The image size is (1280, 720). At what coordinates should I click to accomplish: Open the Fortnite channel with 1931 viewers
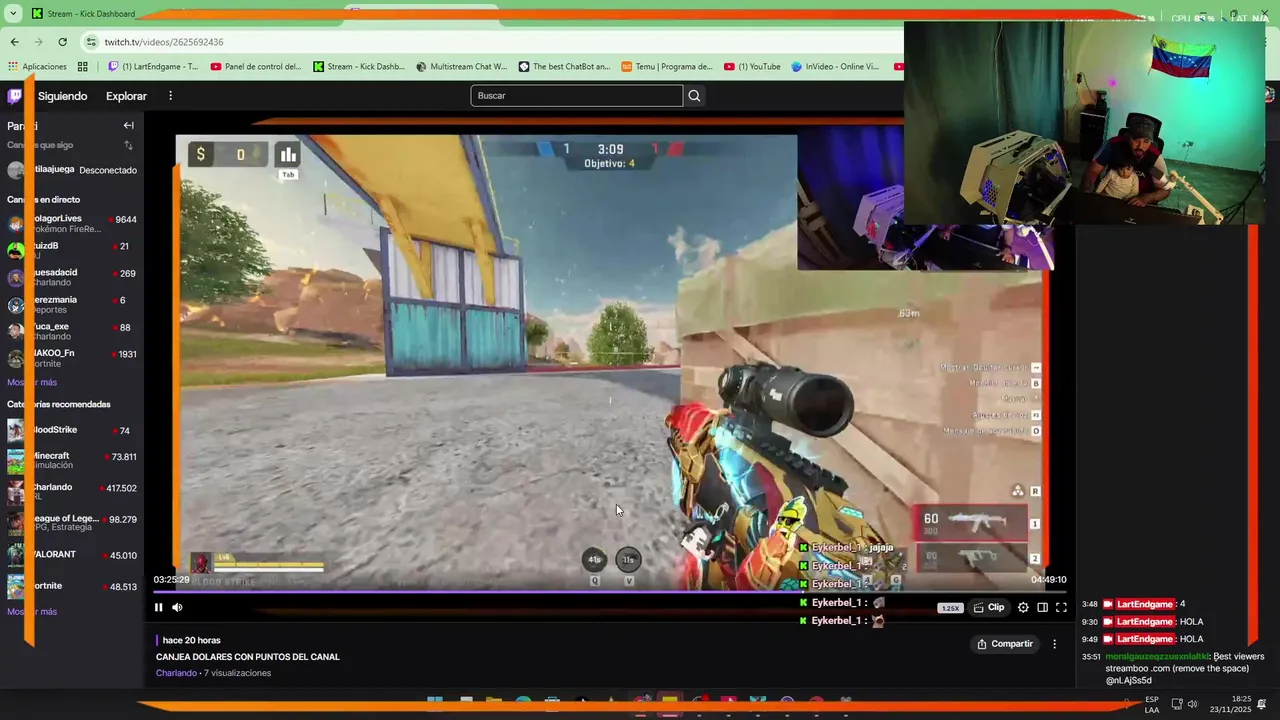click(72, 358)
